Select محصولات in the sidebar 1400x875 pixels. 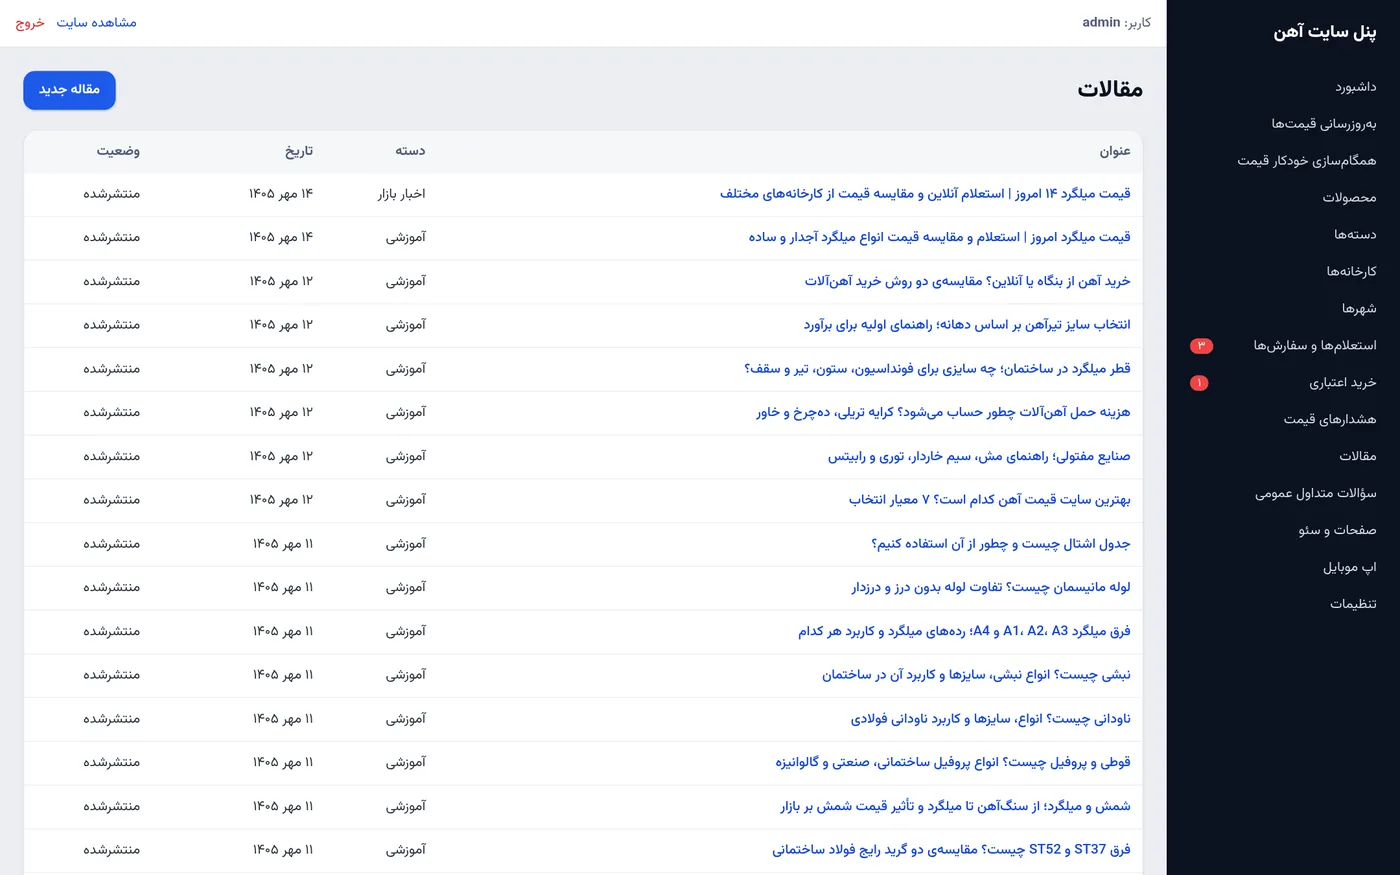tap(1349, 198)
